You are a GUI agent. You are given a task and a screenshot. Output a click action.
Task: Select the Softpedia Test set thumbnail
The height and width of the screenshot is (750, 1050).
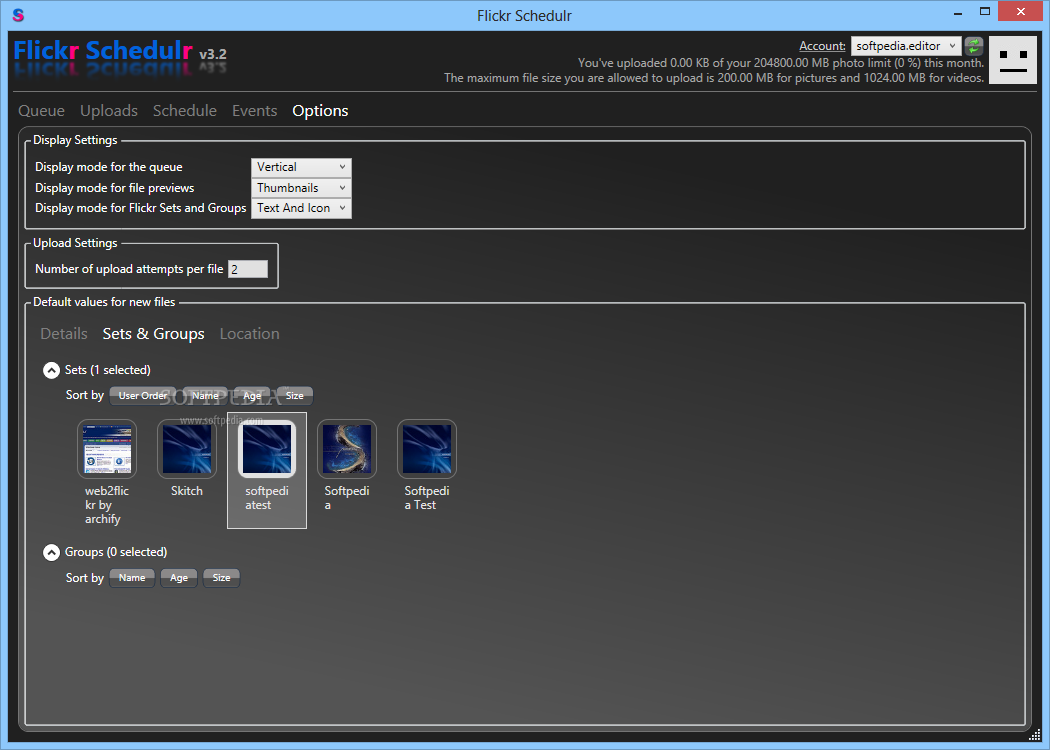click(x=427, y=449)
